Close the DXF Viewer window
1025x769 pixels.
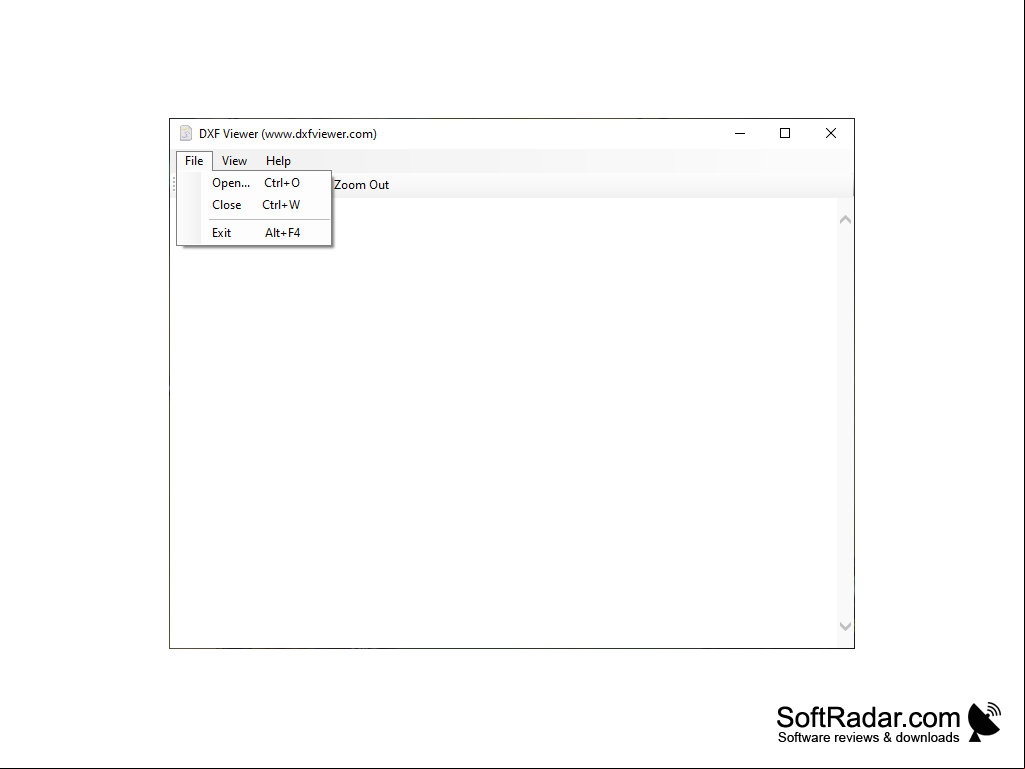tap(831, 133)
